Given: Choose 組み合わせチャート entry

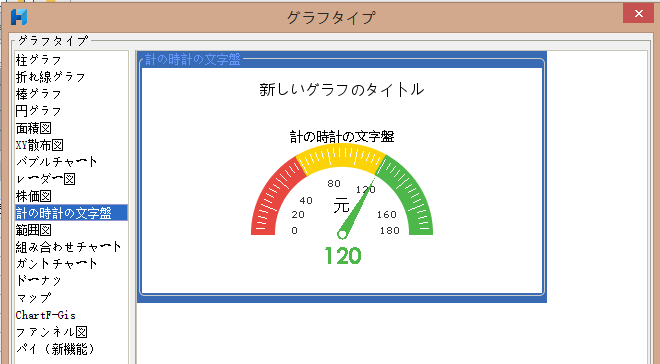Looking at the screenshot, I should pyautogui.click(x=69, y=247).
